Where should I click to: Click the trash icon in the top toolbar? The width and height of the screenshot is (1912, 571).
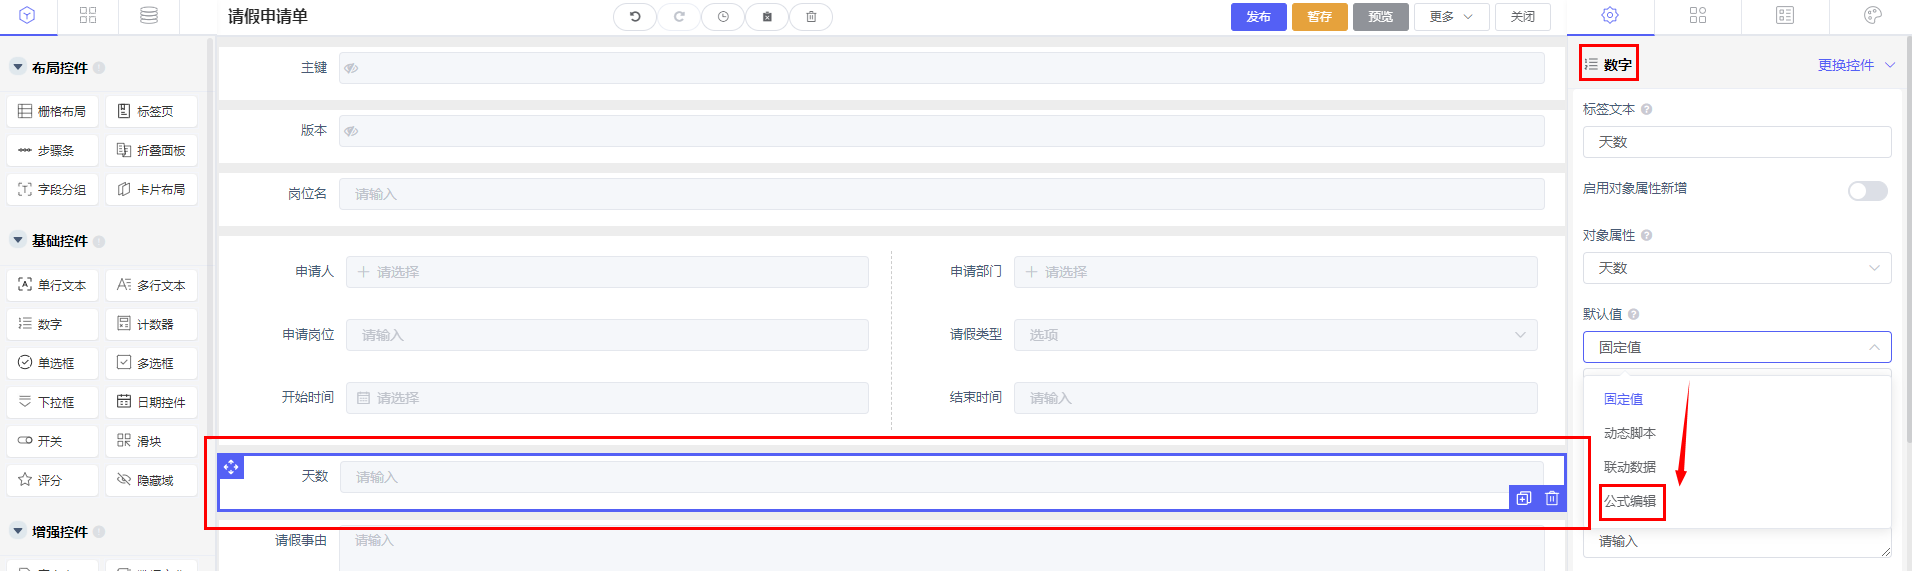click(811, 17)
